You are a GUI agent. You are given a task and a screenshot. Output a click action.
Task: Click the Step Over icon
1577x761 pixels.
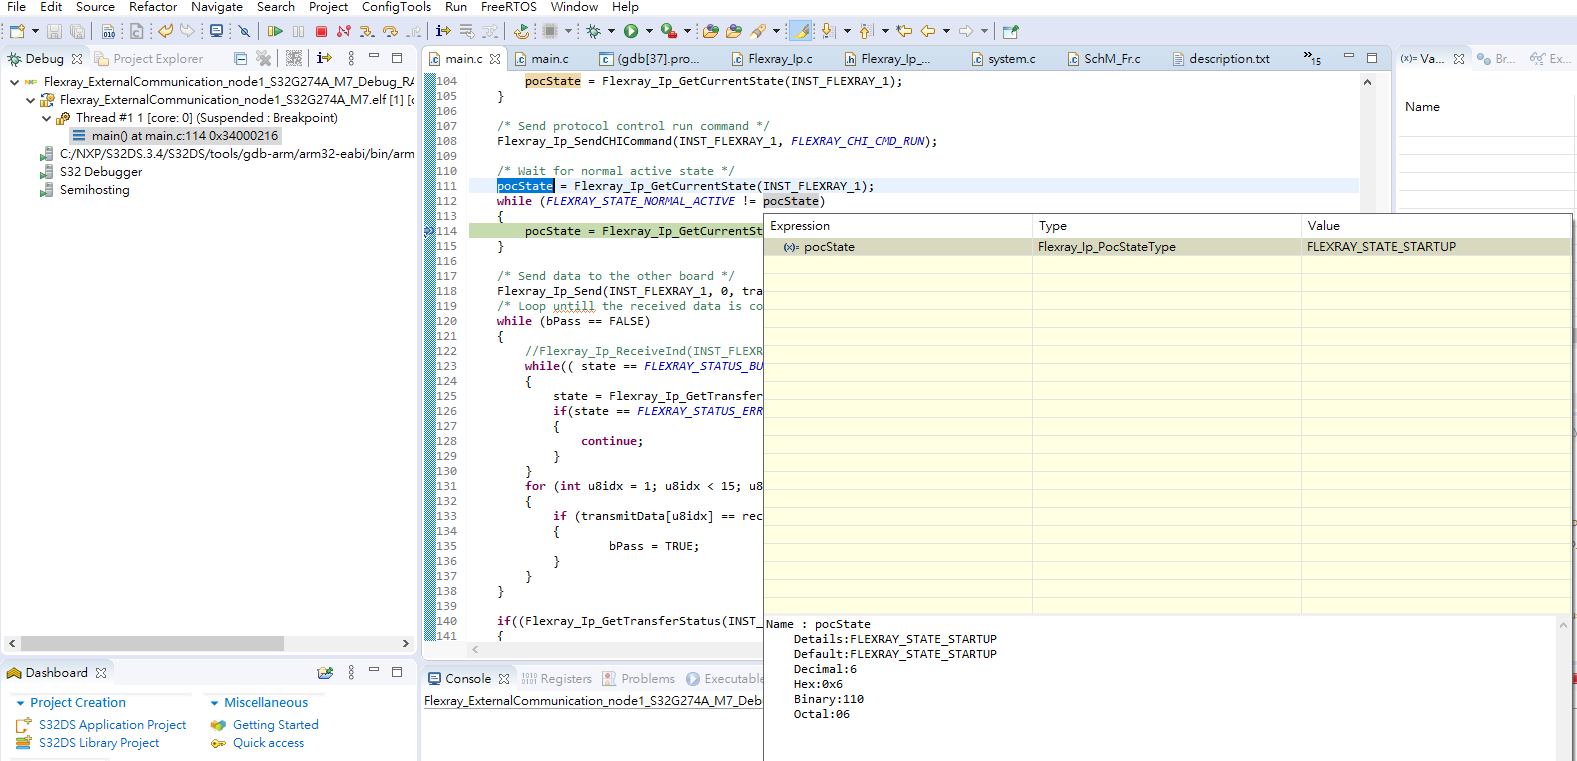pos(390,32)
